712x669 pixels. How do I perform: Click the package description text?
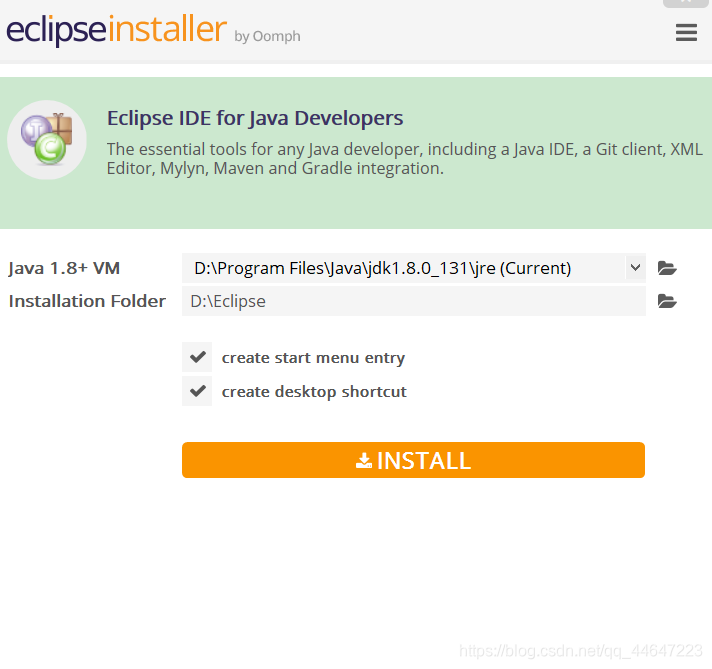click(x=405, y=159)
